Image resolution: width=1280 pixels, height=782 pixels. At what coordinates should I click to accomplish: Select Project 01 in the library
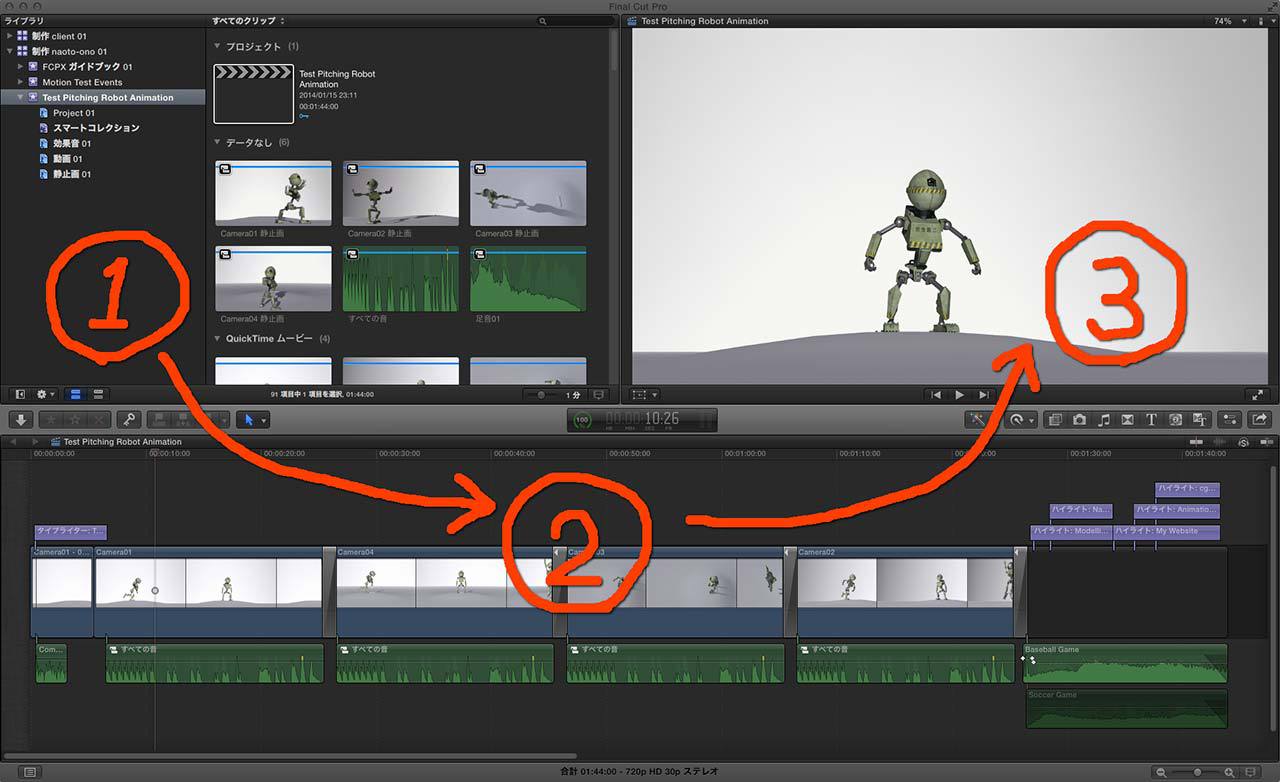click(x=74, y=113)
